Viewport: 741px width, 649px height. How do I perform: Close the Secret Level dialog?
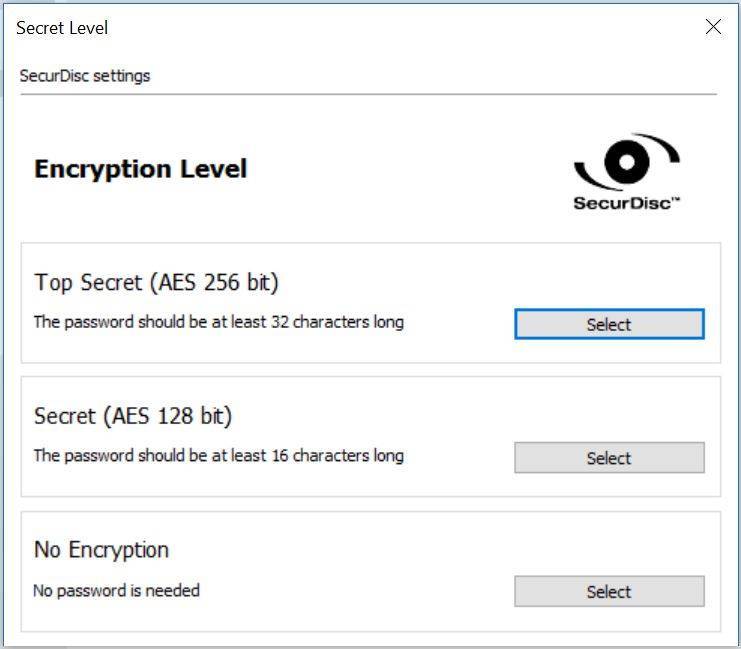click(x=713, y=27)
